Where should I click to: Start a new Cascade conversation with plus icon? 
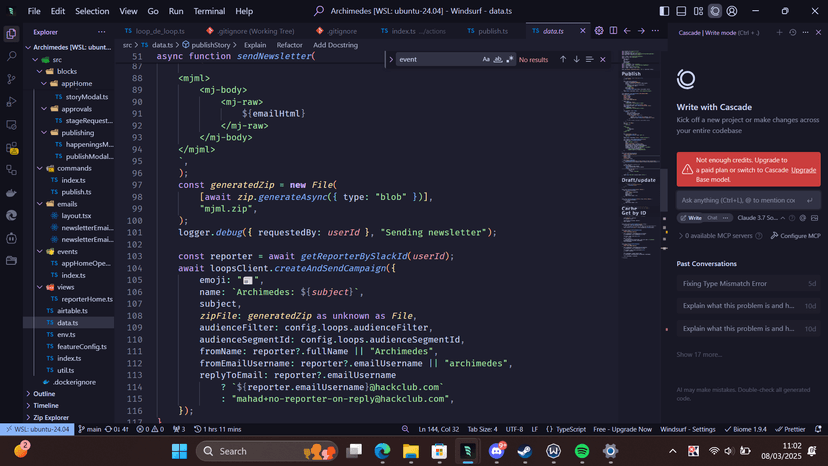click(x=779, y=32)
